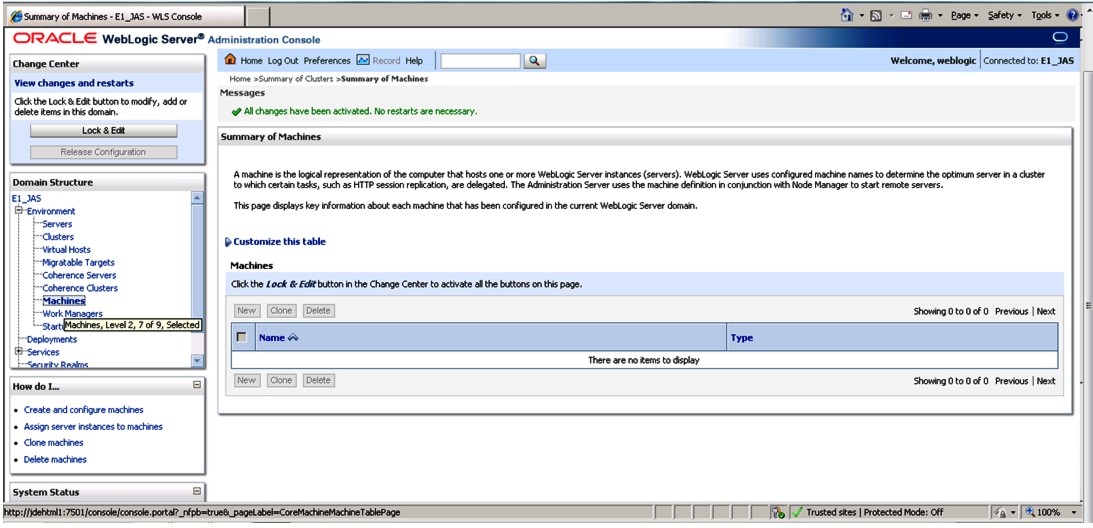Click the Home house icon in console toolbar
The height and width of the screenshot is (528, 1093).
(x=230, y=60)
